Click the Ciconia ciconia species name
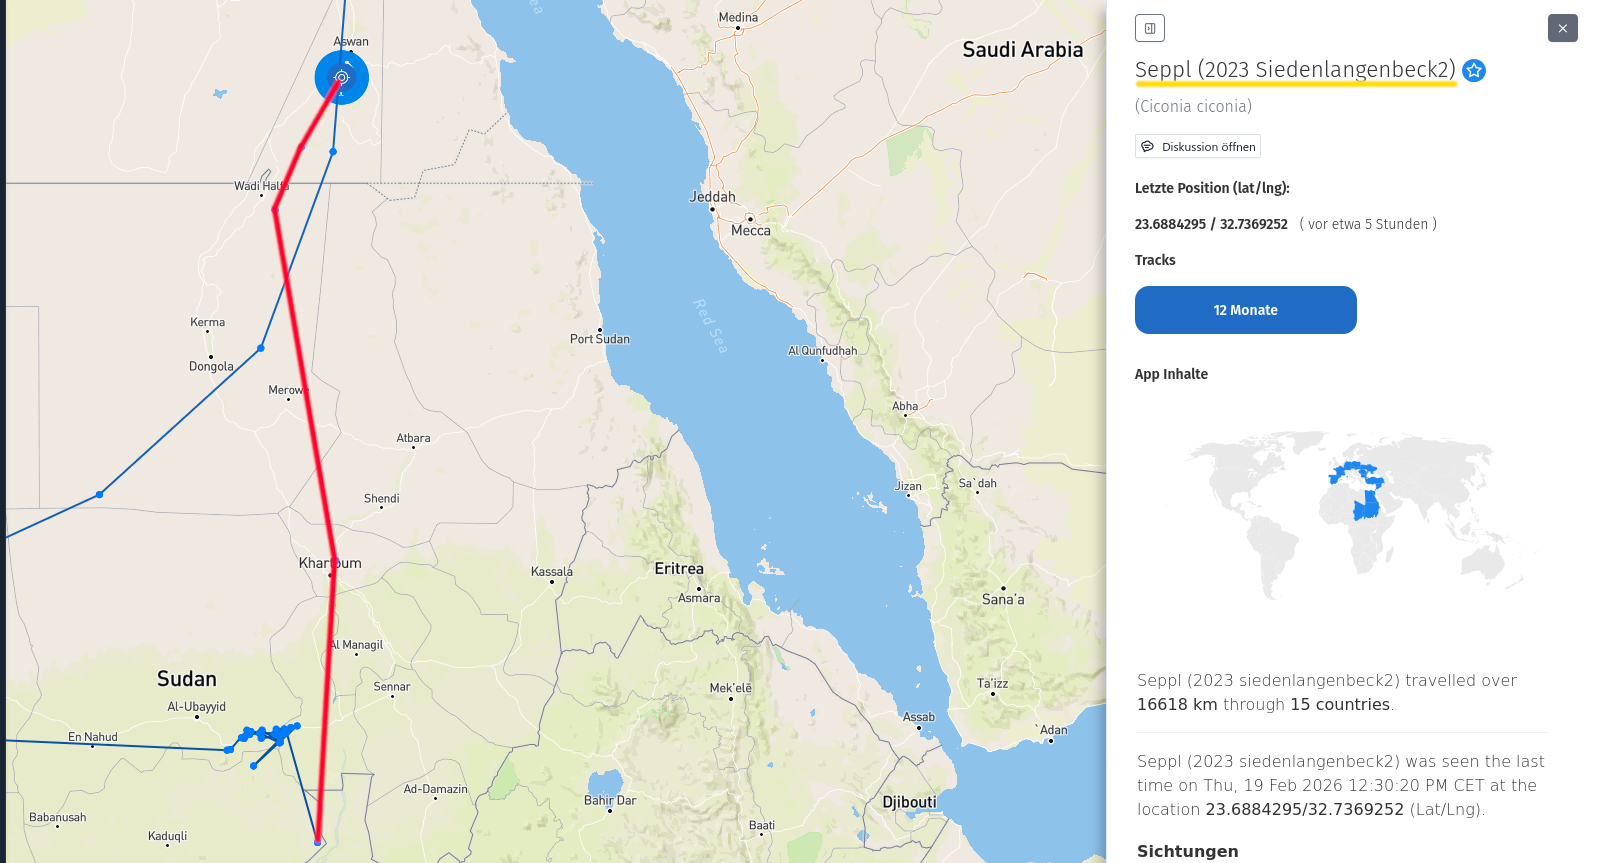The height and width of the screenshot is (863, 1606). tap(1193, 106)
